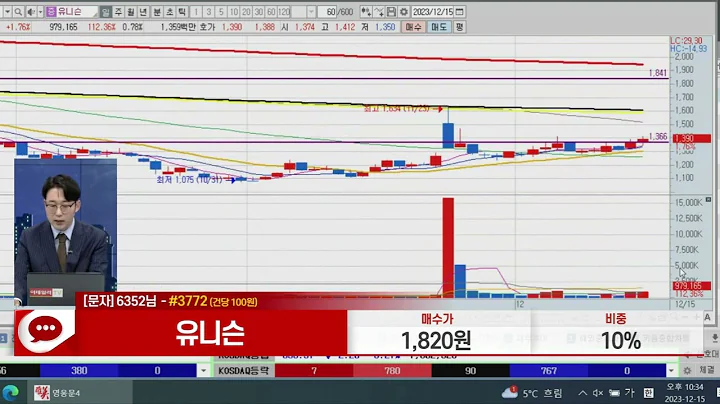Click the 380 blue cell in left bar
The width and height of the screenshot is (720, 404).
pos(79,370)
